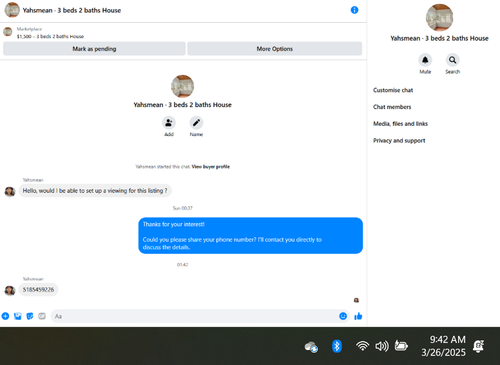Click the Name pencil edit icon

(x=196, y=123)
